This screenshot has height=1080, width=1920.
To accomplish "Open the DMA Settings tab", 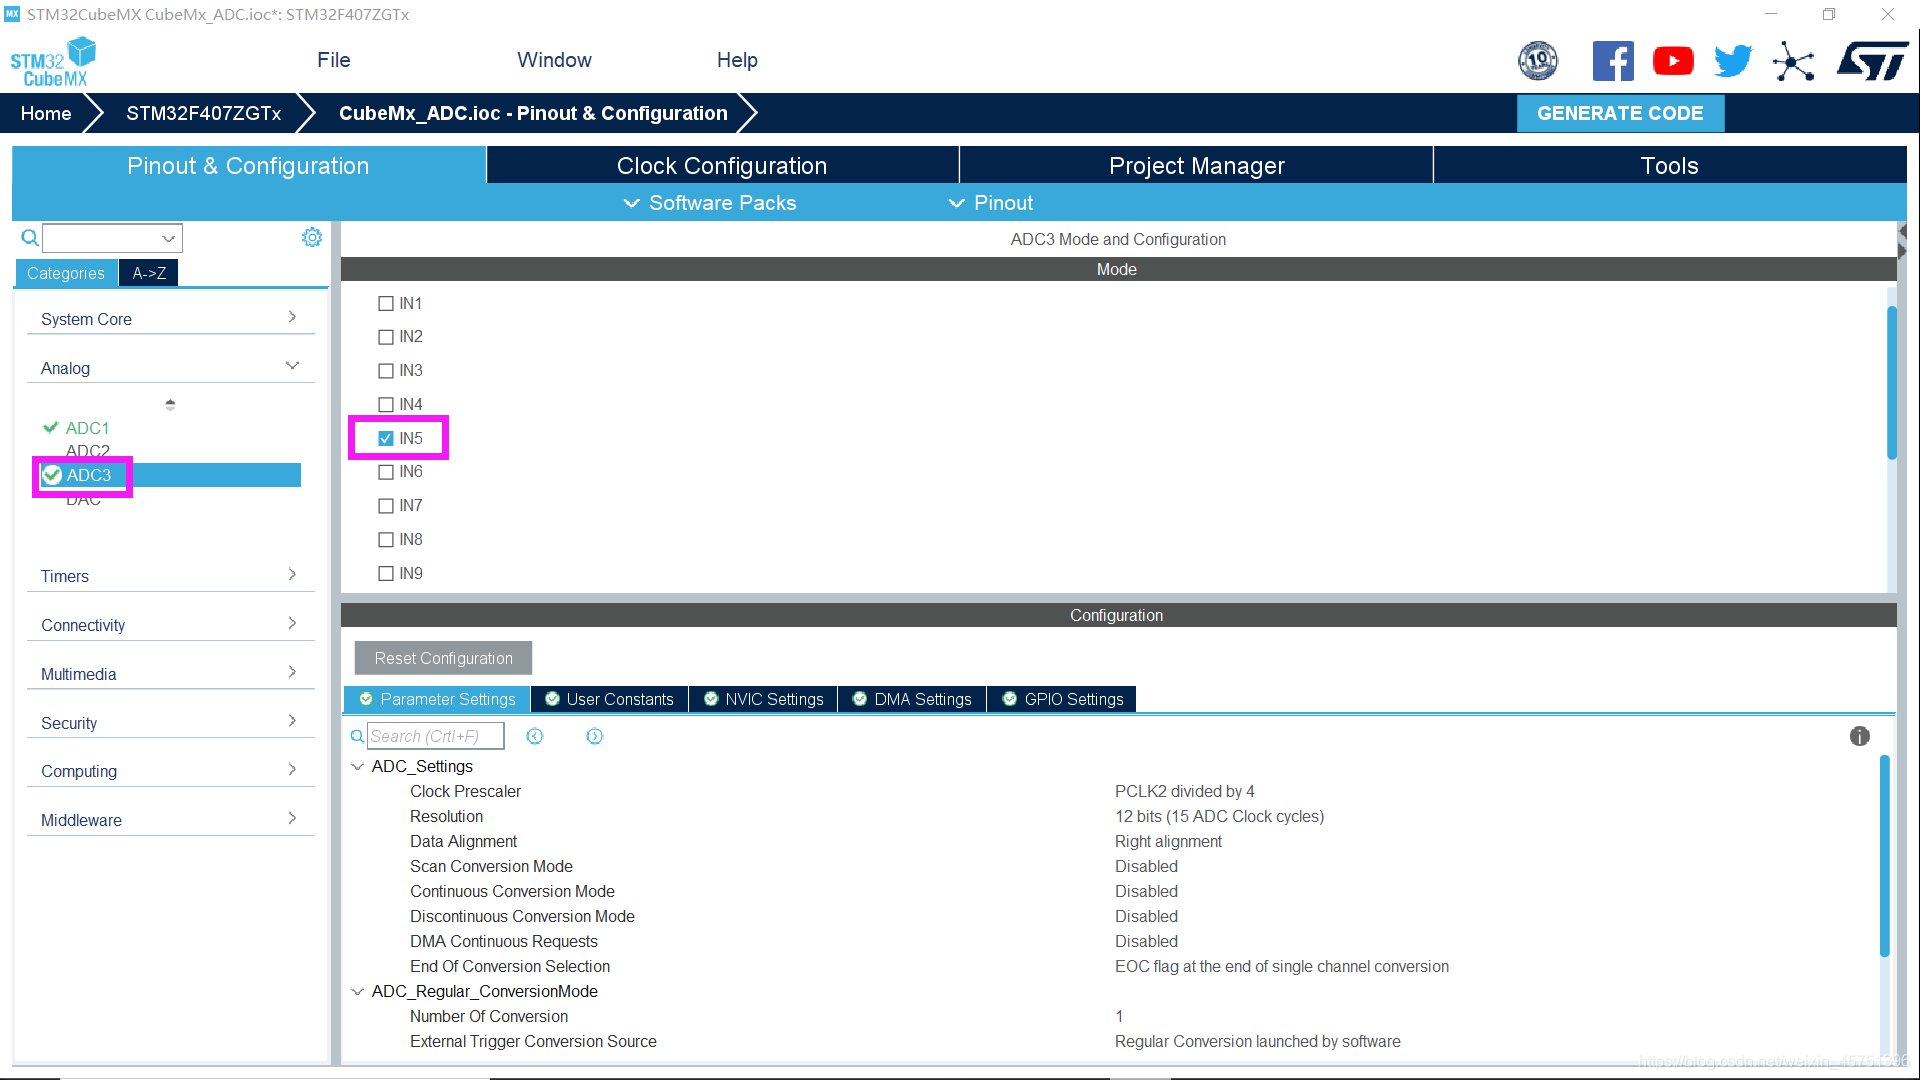I will 911,699.
